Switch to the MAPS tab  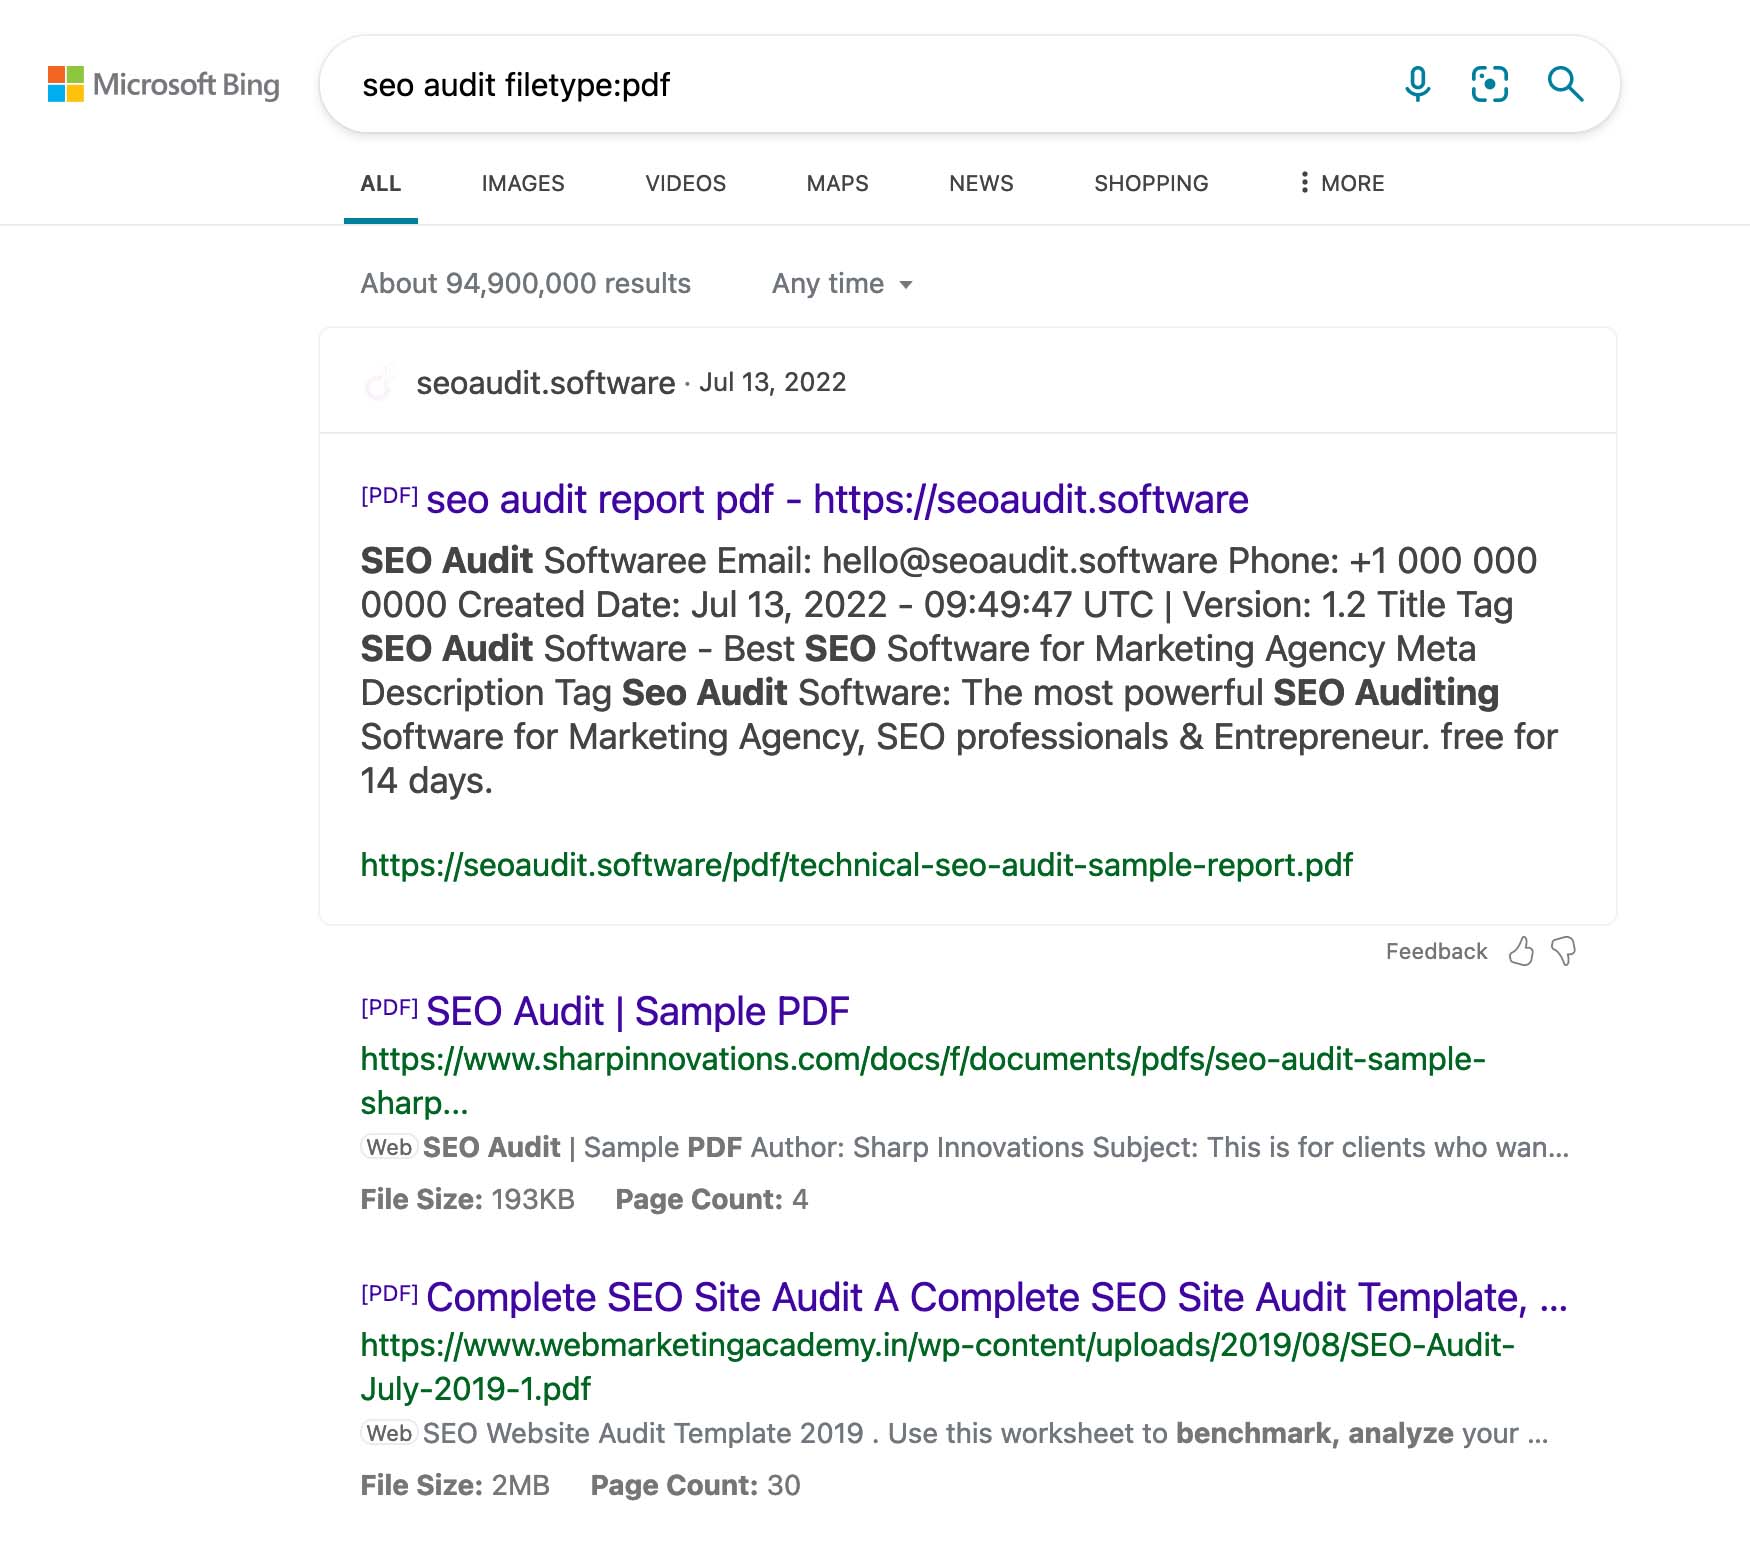(x=838, y=183)
